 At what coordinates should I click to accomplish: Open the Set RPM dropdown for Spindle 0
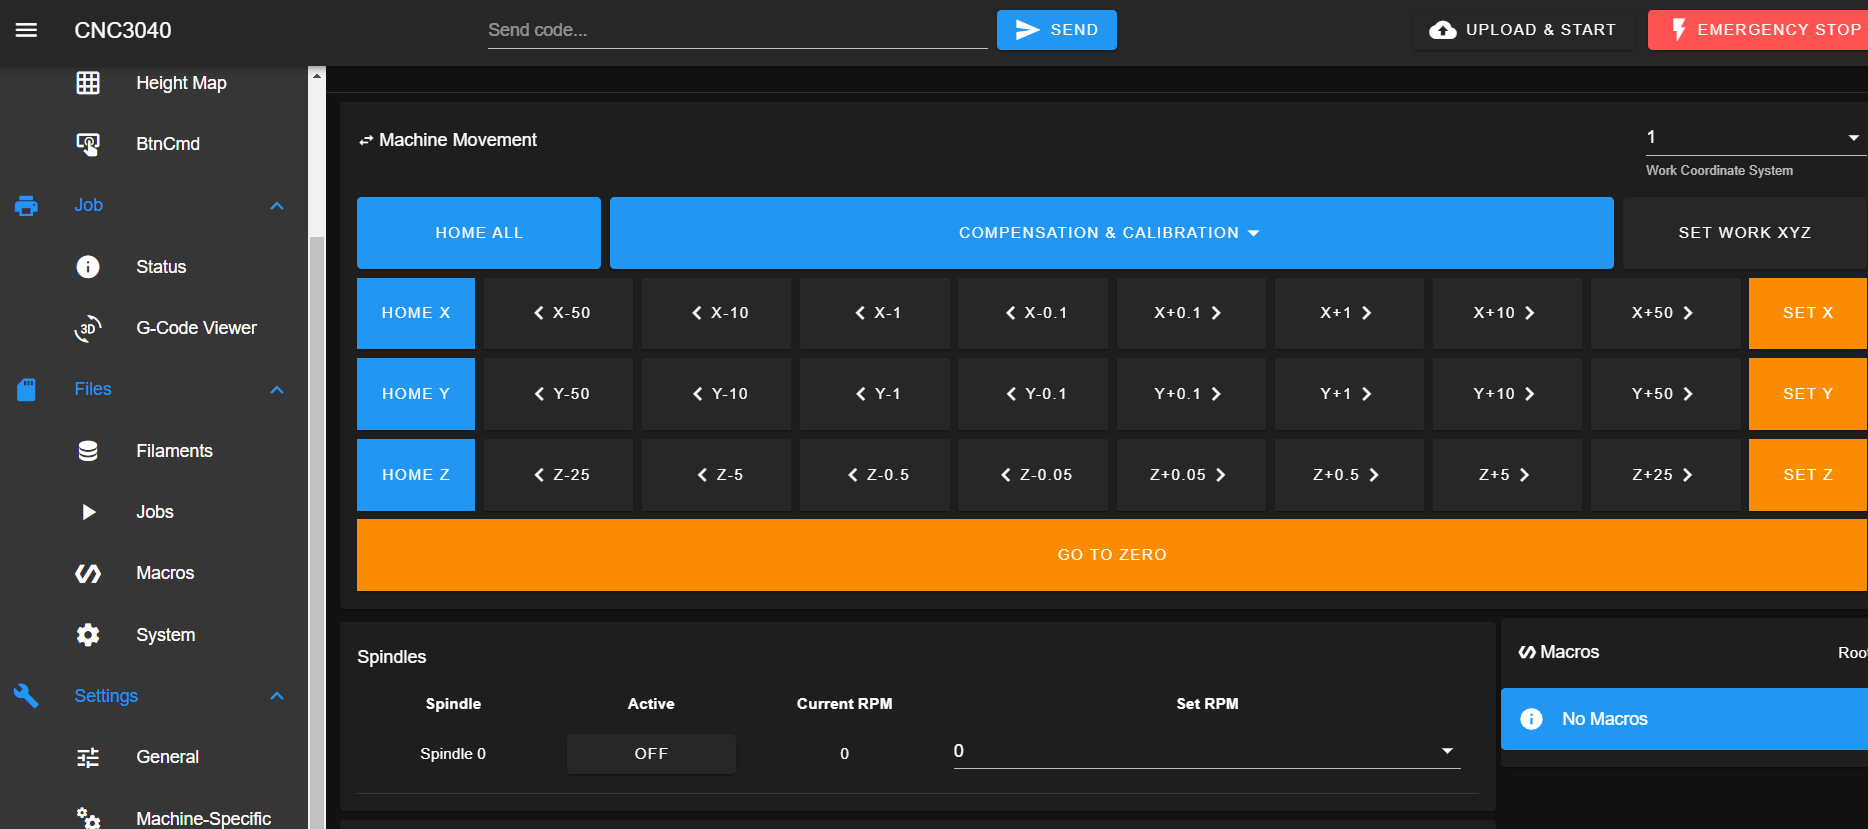[1207, 751]
